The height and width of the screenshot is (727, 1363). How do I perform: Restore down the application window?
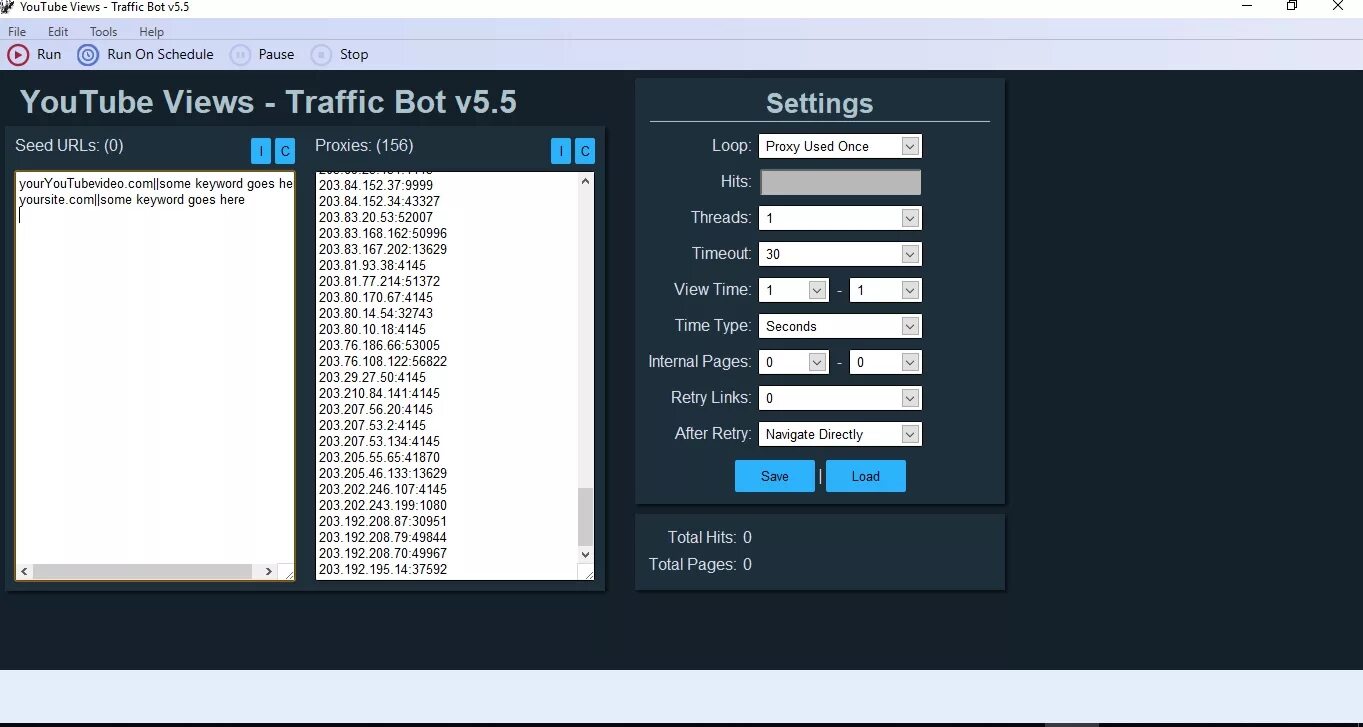coord(1292,6)
